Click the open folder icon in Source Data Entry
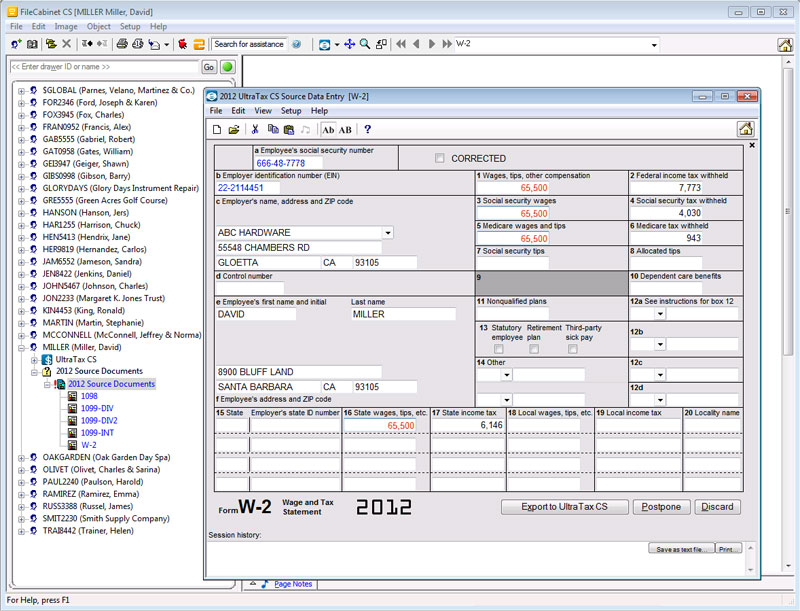This screenshot has width=800, height=611. pyautogui.click(x=234, y=130)
